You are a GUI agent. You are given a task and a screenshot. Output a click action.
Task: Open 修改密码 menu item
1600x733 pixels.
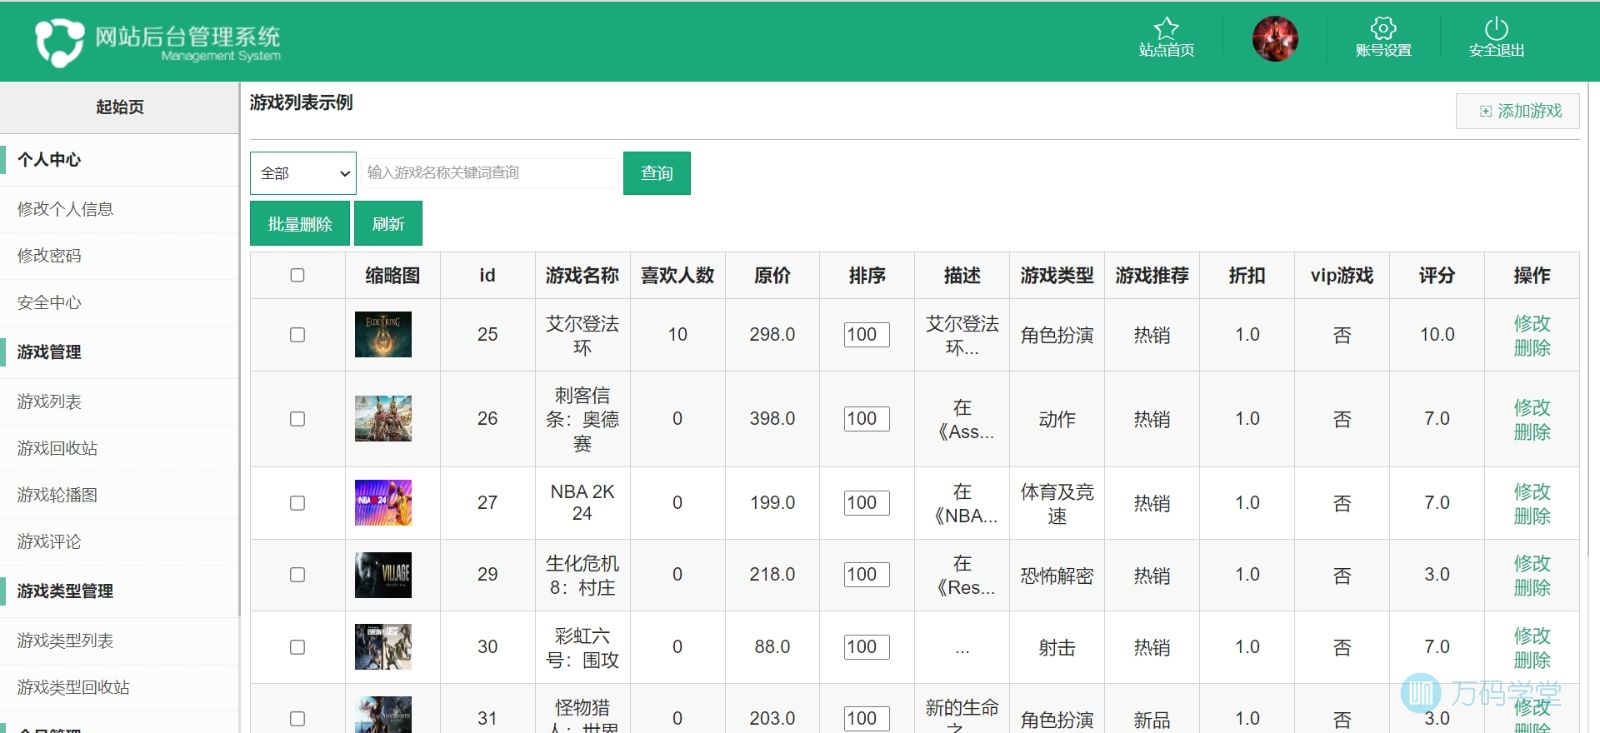[119, 256]
